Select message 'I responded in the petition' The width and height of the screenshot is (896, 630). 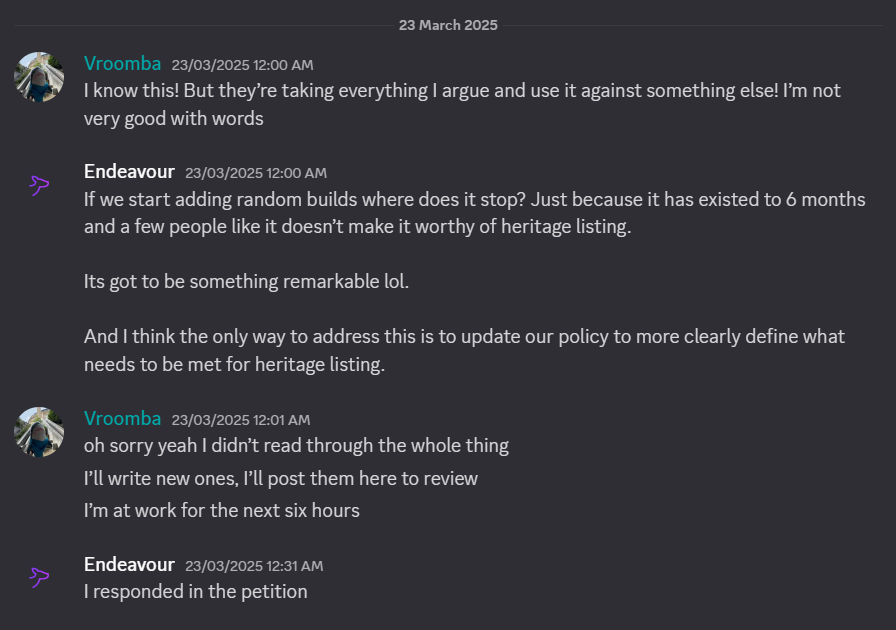click(x=195, y=592)
